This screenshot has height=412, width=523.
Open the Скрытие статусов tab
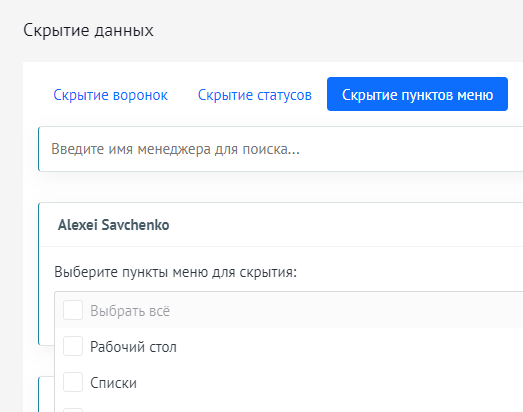point(255,95)
